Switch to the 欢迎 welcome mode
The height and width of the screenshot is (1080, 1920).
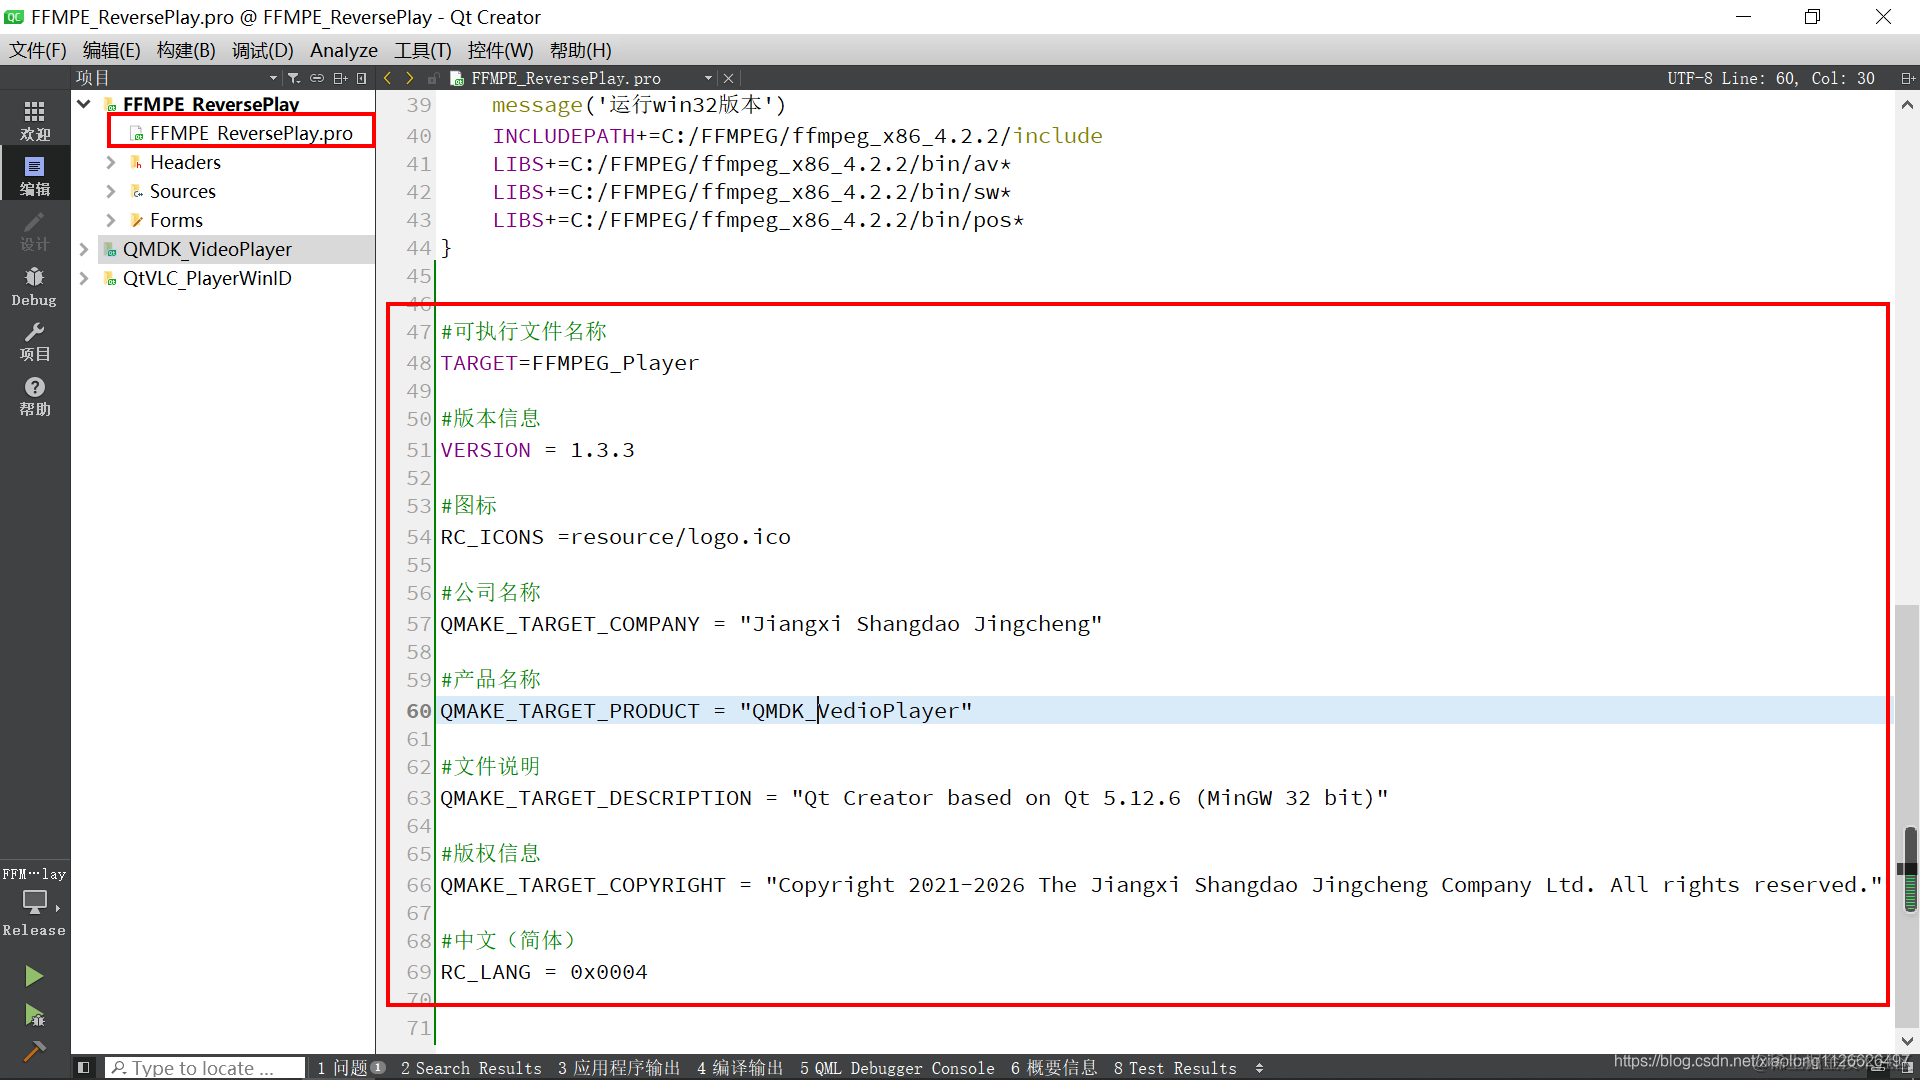click(34, 121)
